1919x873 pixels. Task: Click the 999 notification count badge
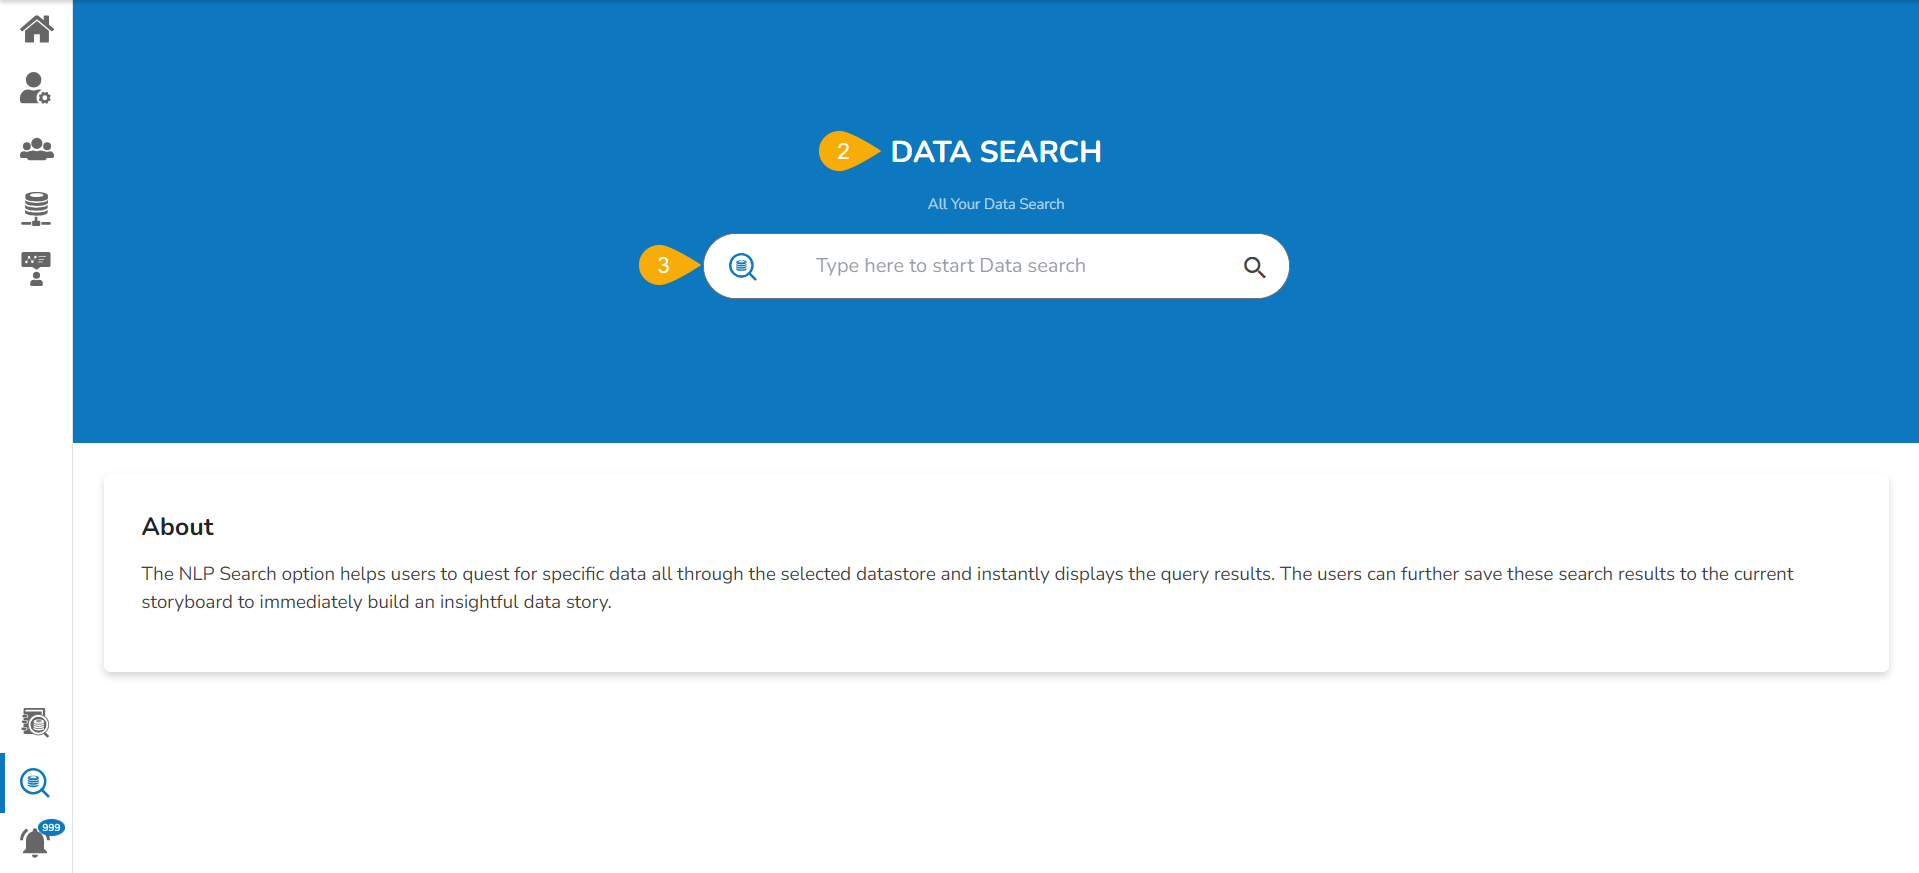[x=51, y=827]
